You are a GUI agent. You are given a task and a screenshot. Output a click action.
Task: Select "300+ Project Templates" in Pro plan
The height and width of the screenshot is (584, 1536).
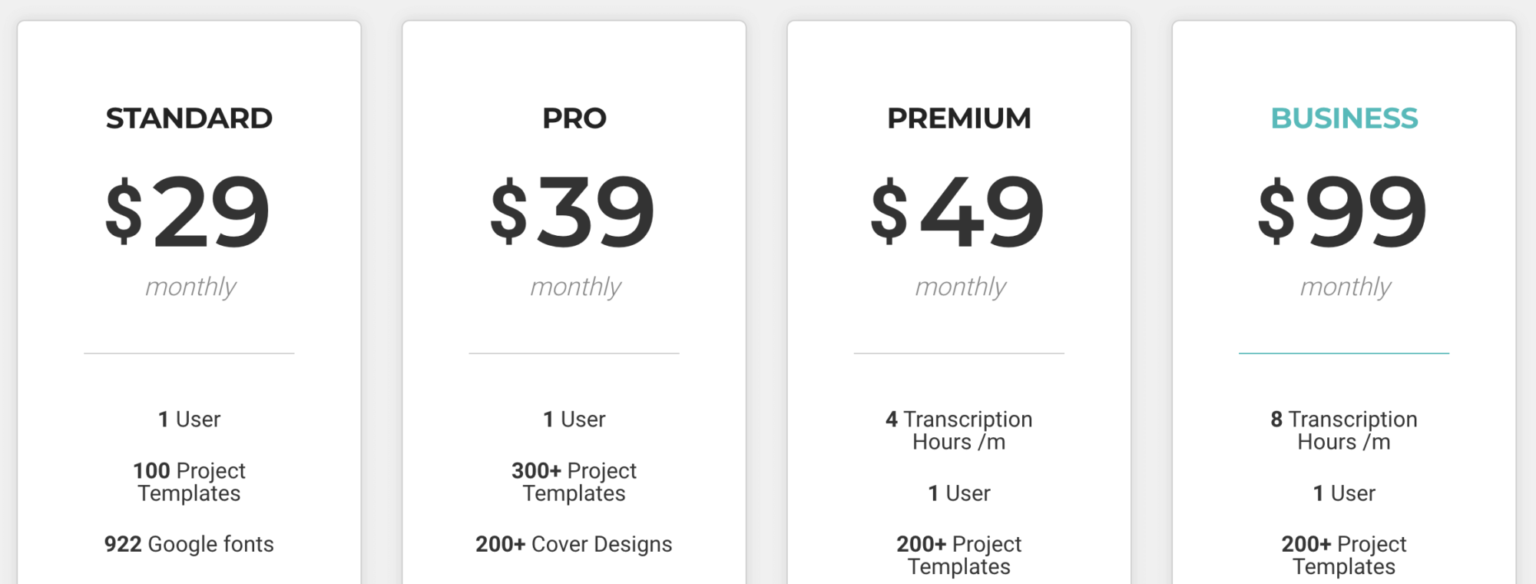[574, 482]
